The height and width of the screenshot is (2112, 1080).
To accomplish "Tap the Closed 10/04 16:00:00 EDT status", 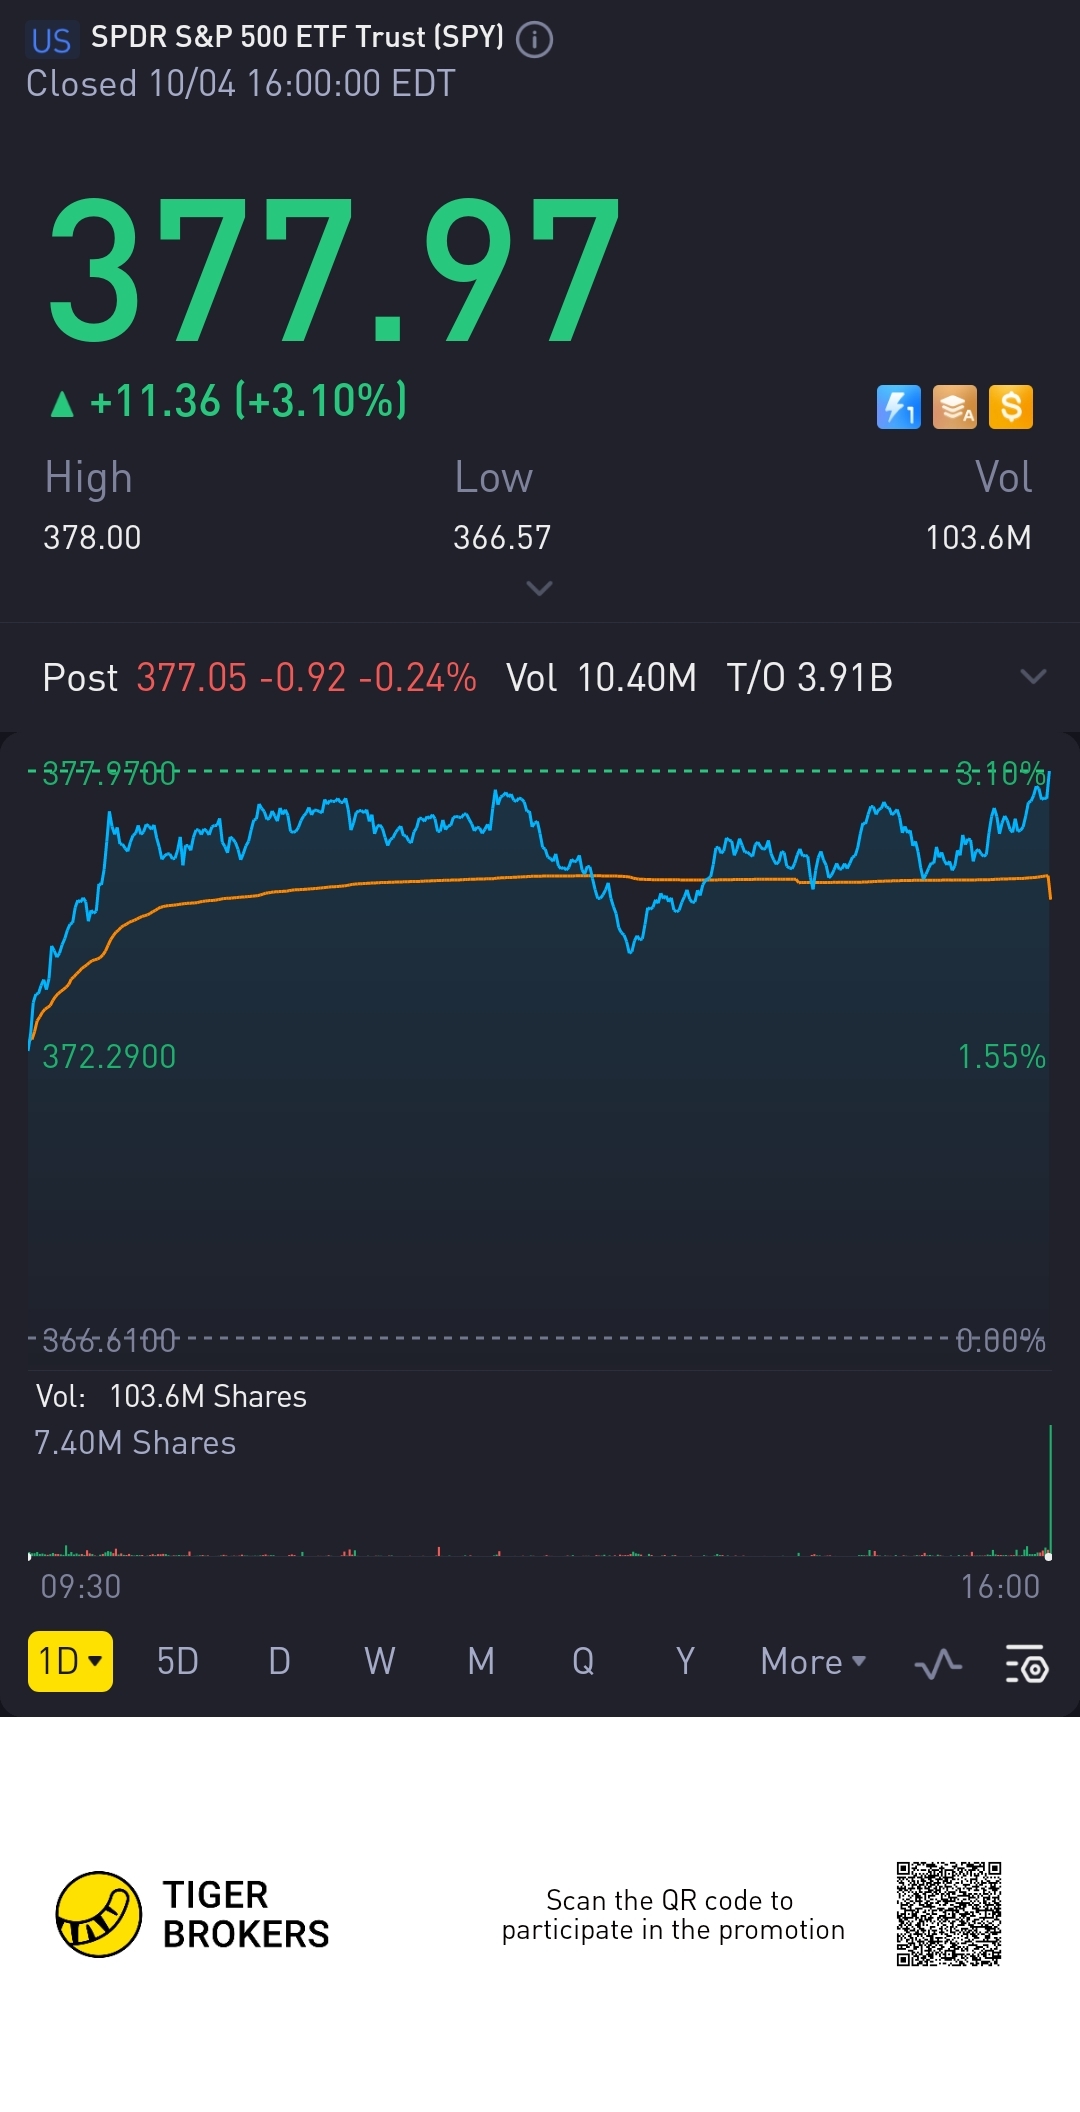I will pyautogui.click(x=240, y=84).
